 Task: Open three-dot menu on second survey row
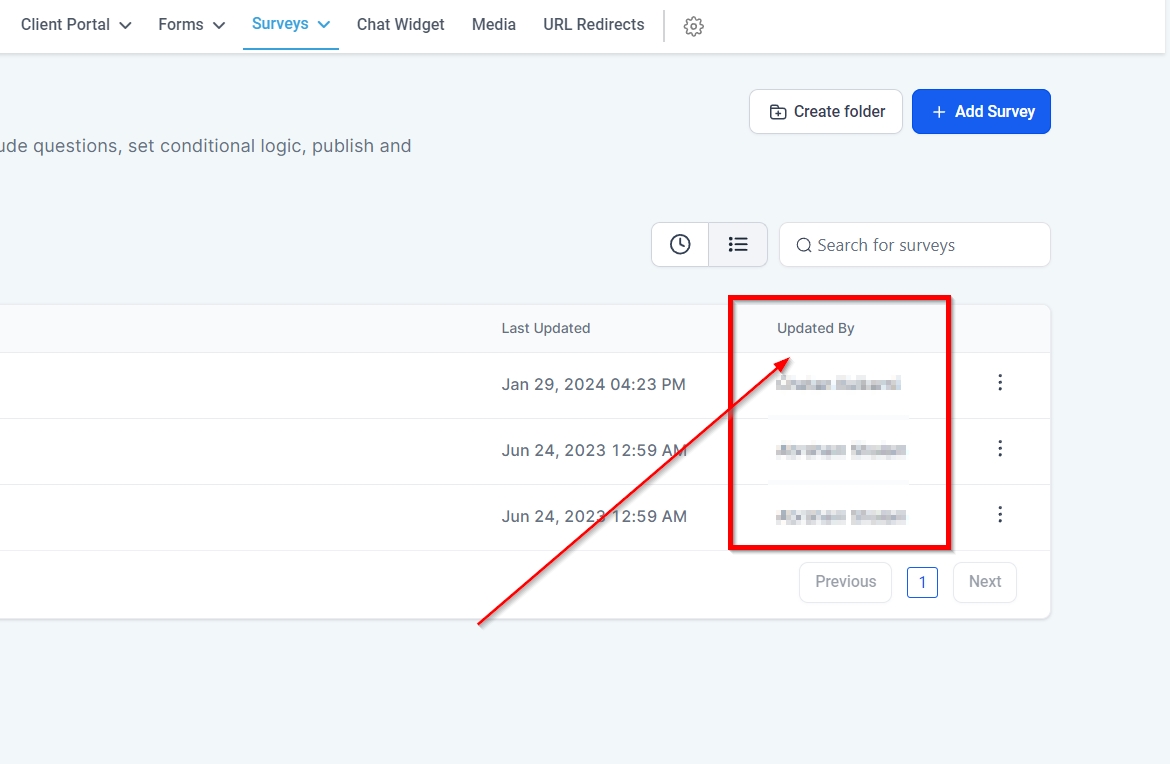pyautogui.click(x=999, y=449)
